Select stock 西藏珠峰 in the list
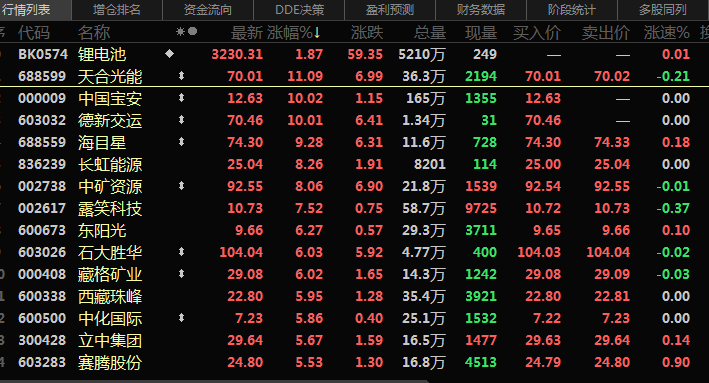Image resolution: width=709 pixels, height=383 pixels. [x=110, y=297]
